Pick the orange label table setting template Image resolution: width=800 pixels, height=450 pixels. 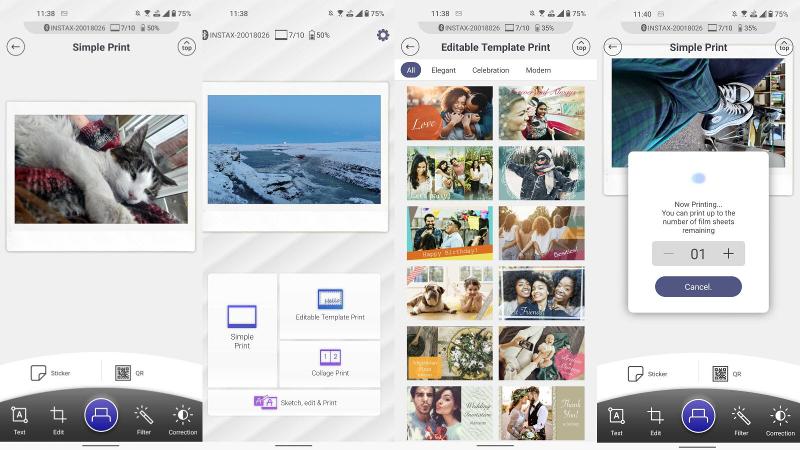(x=450, y=353)
